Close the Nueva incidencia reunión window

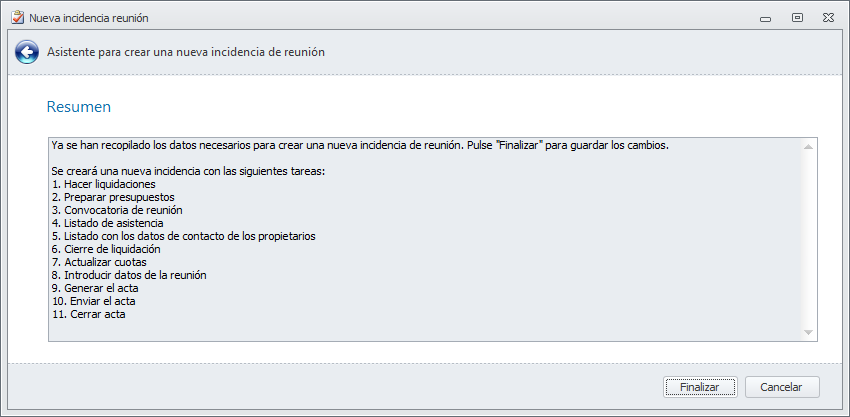pos(828,18)
